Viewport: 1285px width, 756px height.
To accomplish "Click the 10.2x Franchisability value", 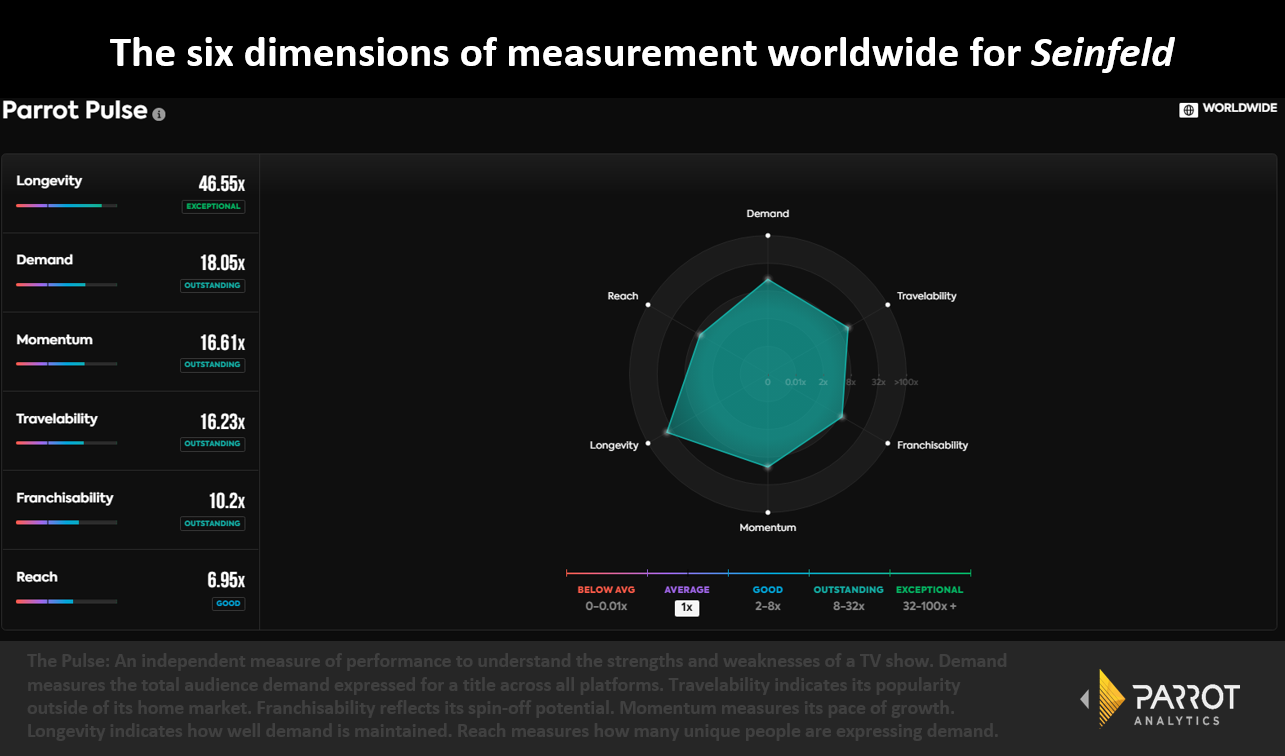I will pyautogui.click(x=227, y=500).
